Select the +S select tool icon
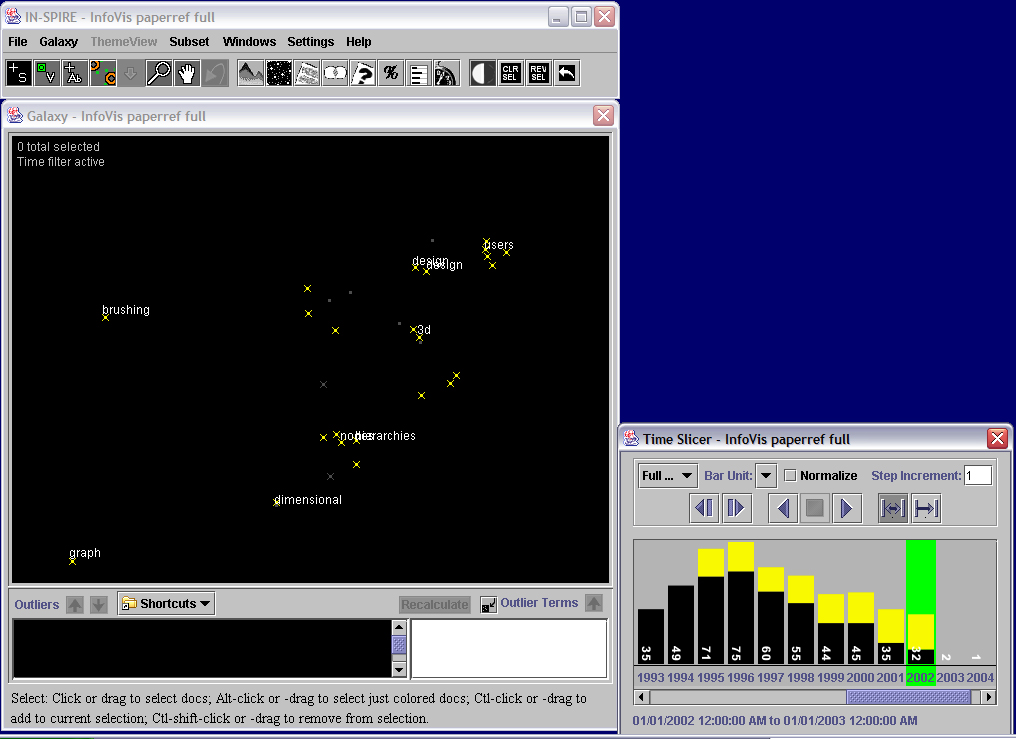 [x=19, y=73]
